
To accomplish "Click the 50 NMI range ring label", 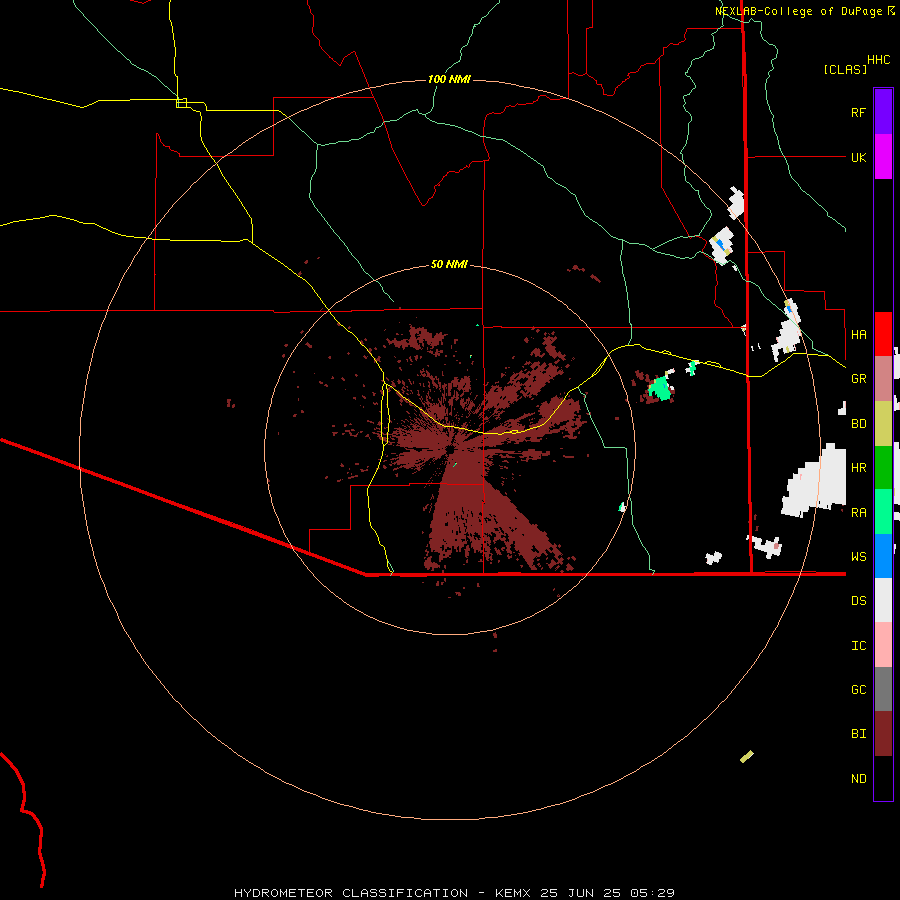I will 449,264.
